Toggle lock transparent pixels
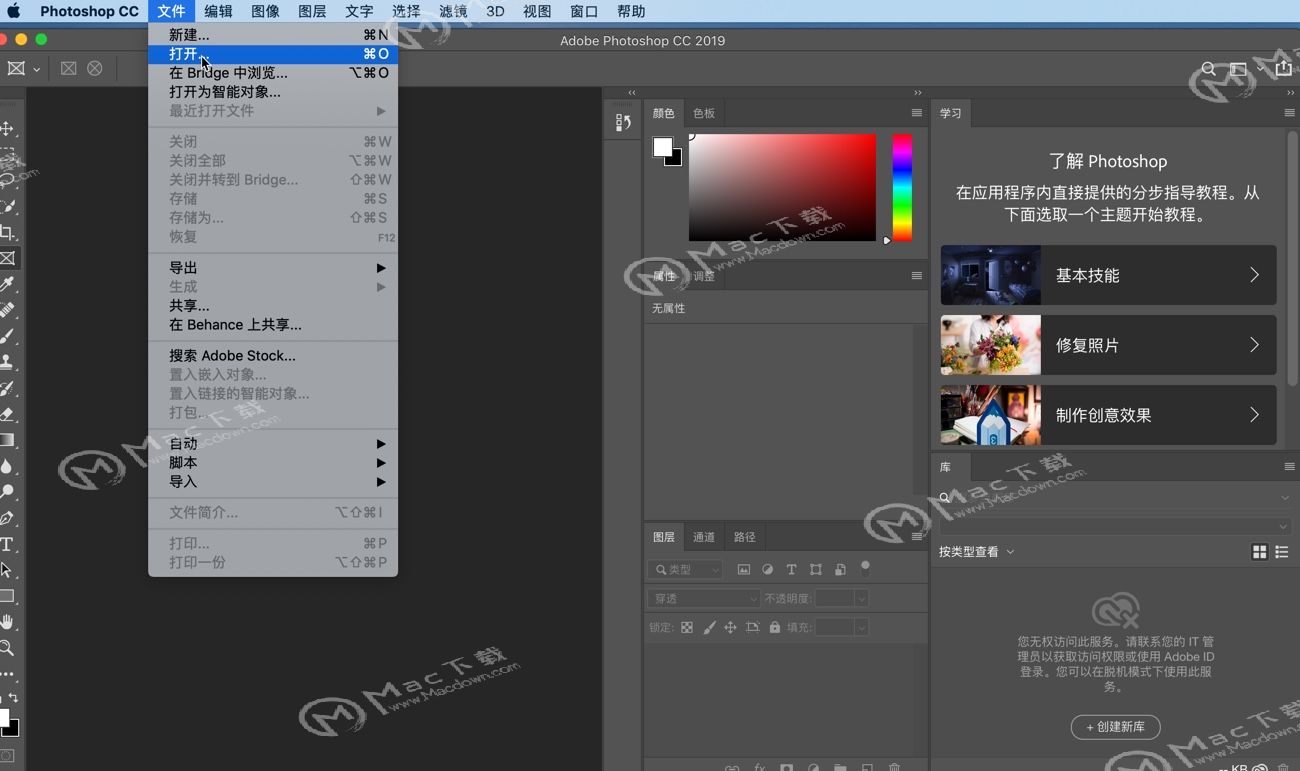This screenshot has width=1300, height=771. click(x=687, y=627)
